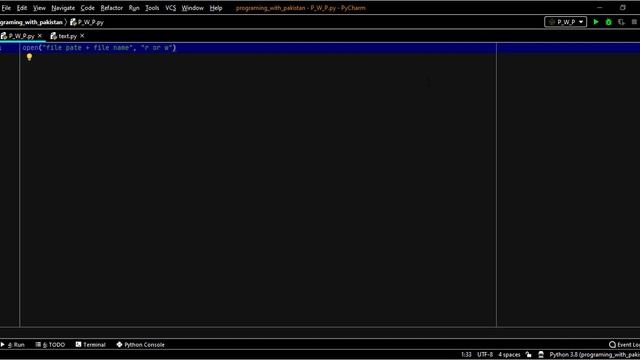Open the Python 3.8 interpreter selector
Image resolution: width=640 pixels, height=360 pixels.
(x=594, y=355)
